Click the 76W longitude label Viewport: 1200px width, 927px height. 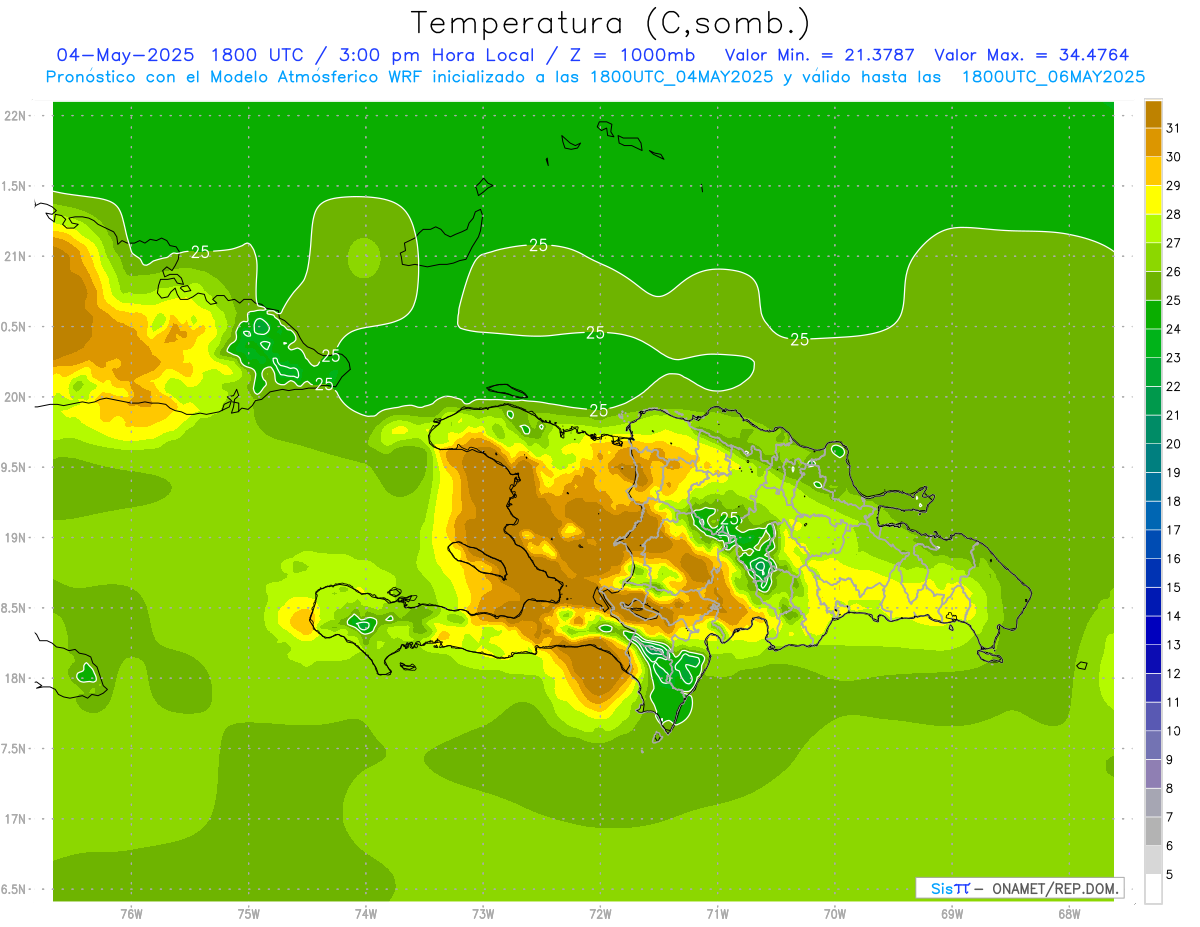131,914
